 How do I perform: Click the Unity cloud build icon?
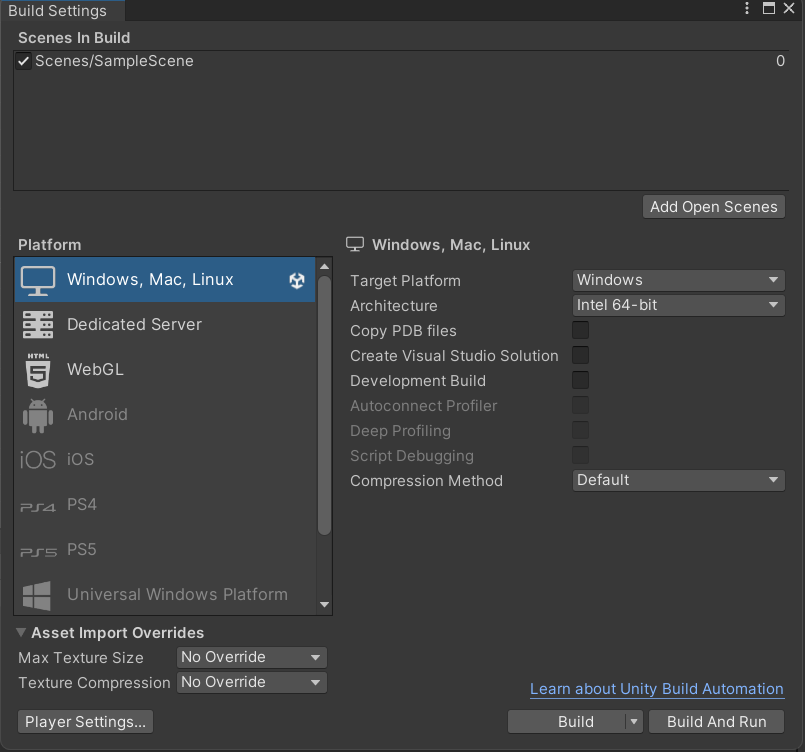[296, 282]
